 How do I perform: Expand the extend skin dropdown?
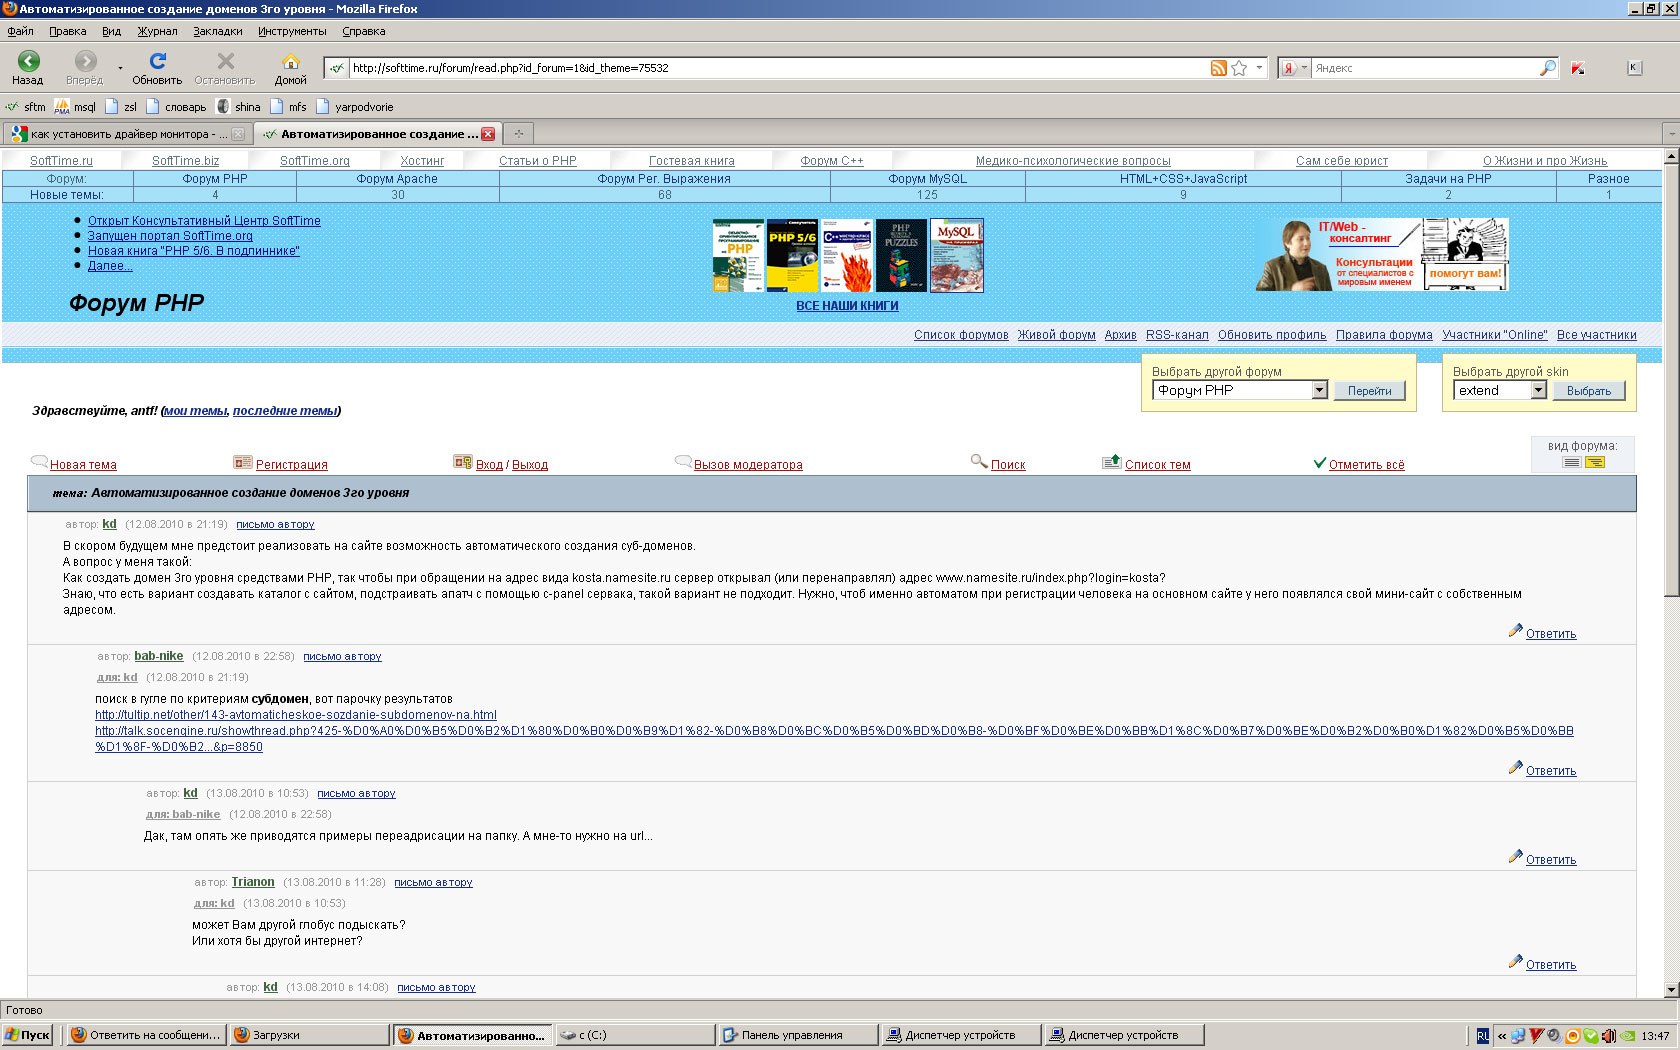coord(1539,390)
